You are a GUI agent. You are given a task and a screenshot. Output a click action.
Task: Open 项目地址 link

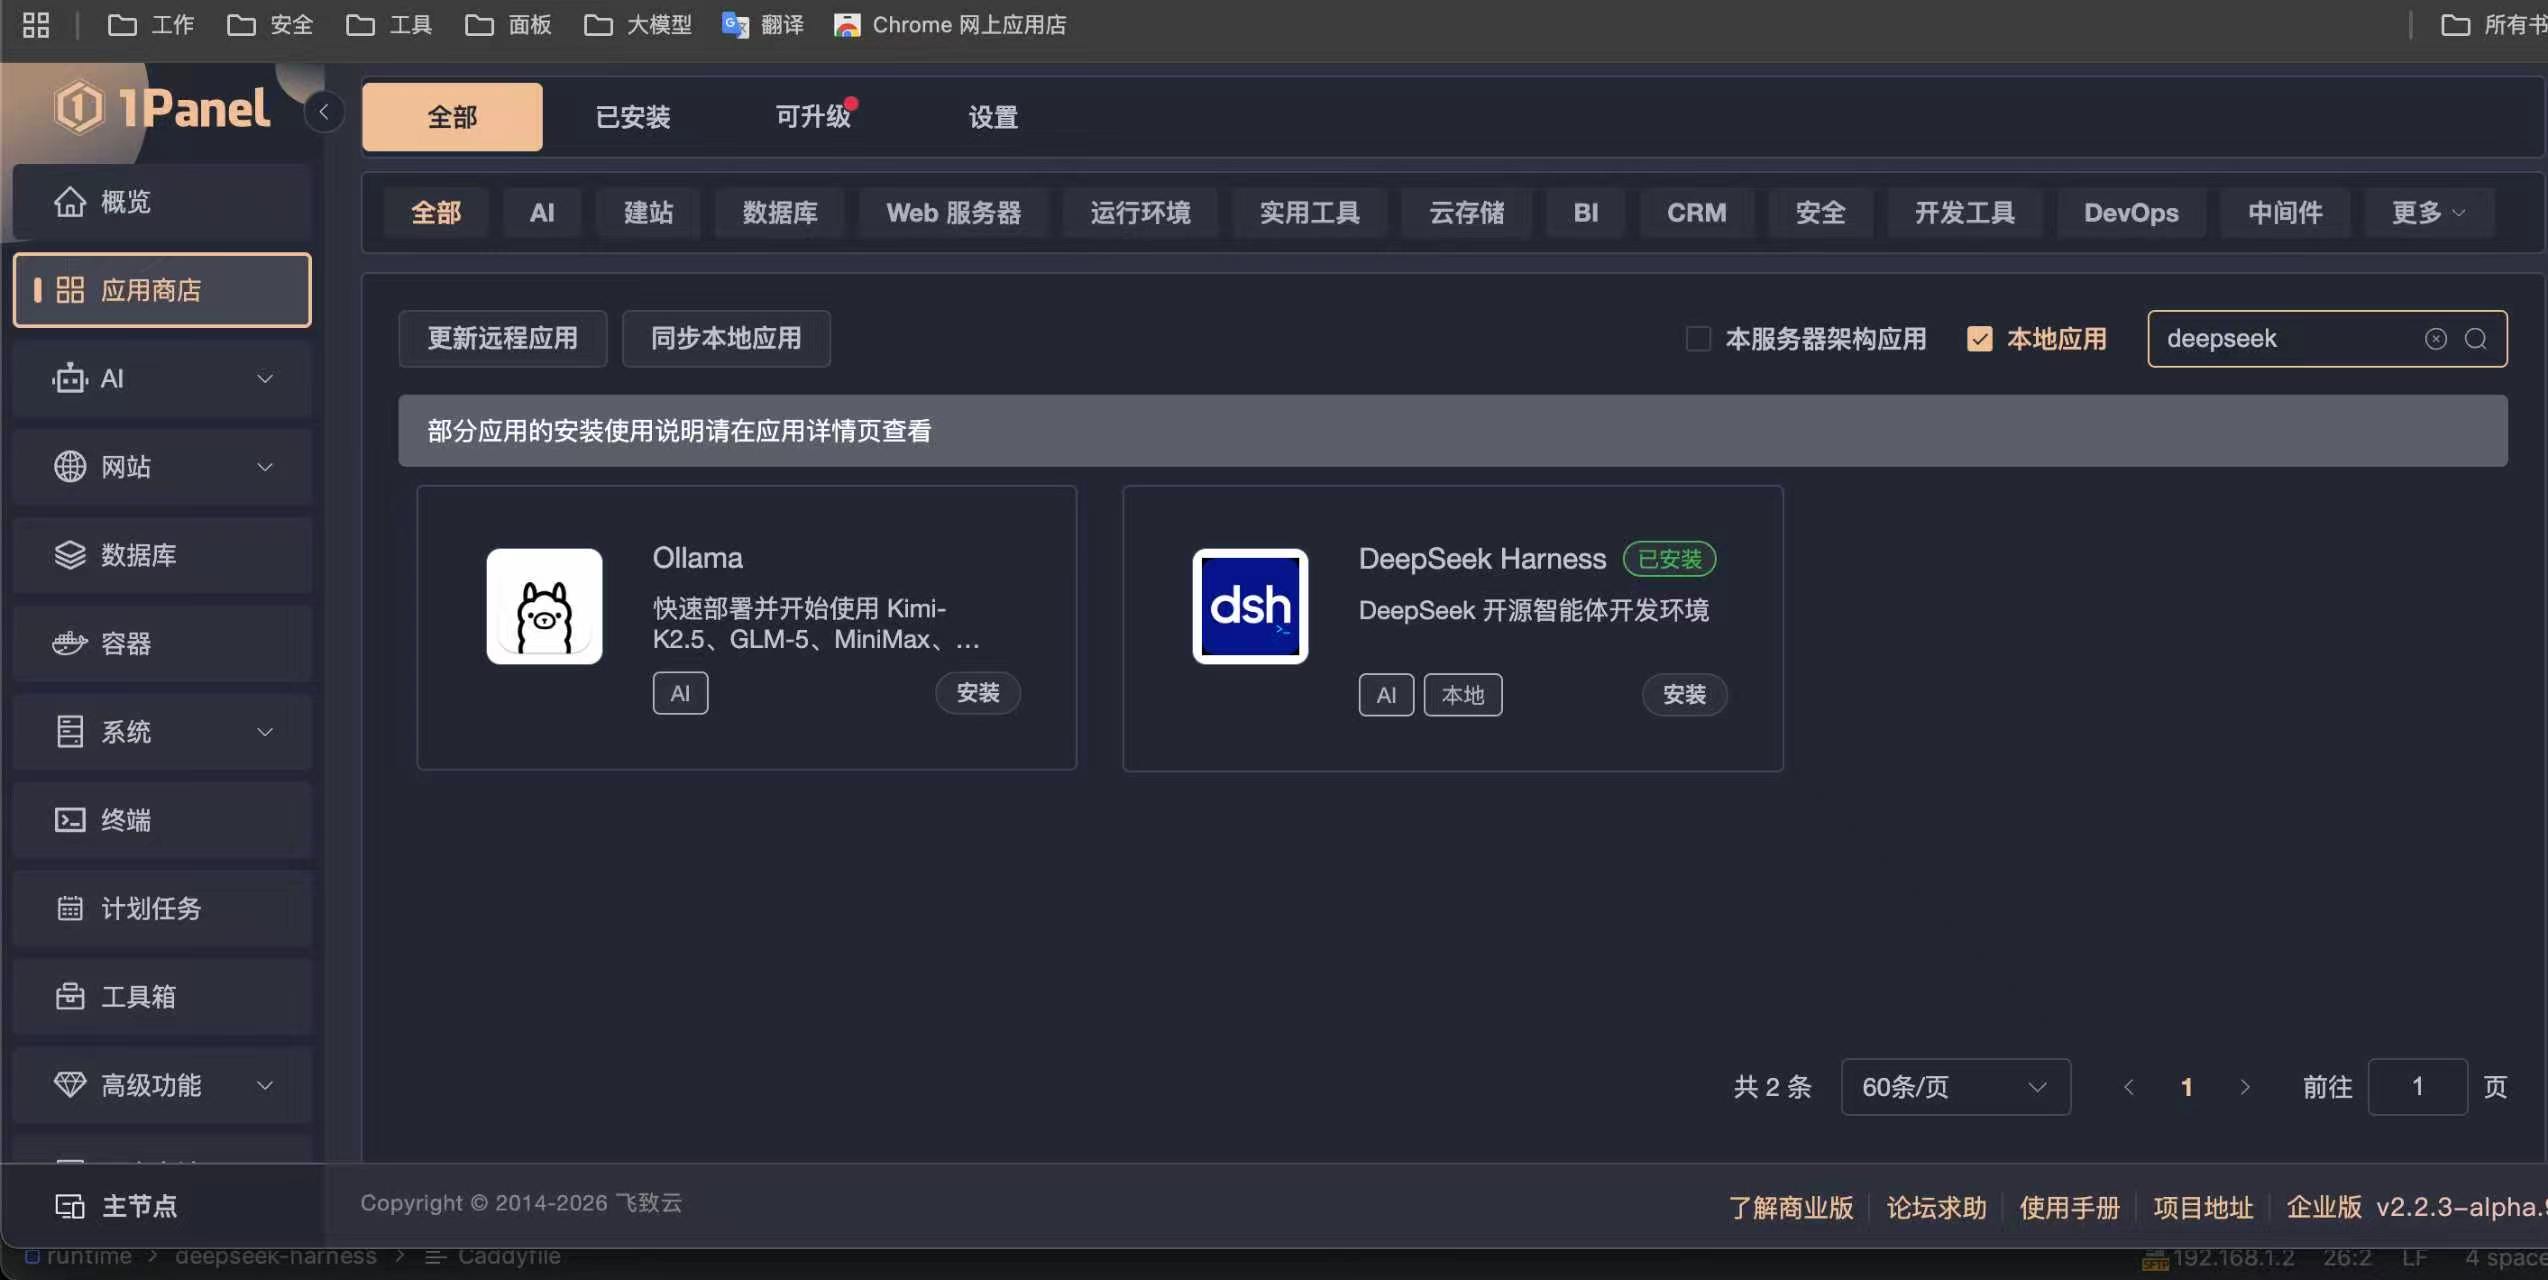[2203, 1208]
